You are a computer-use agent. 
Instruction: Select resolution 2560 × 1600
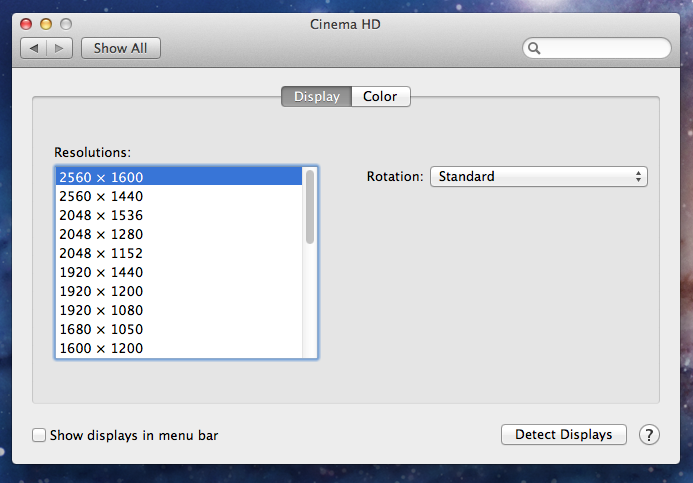179,177
